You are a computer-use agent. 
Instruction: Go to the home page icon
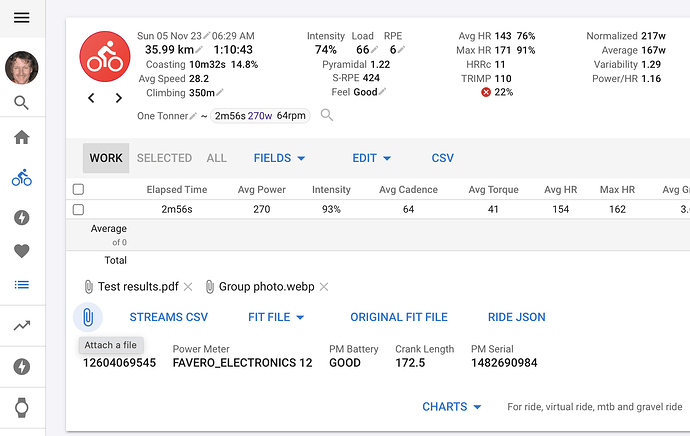point(22,137)
